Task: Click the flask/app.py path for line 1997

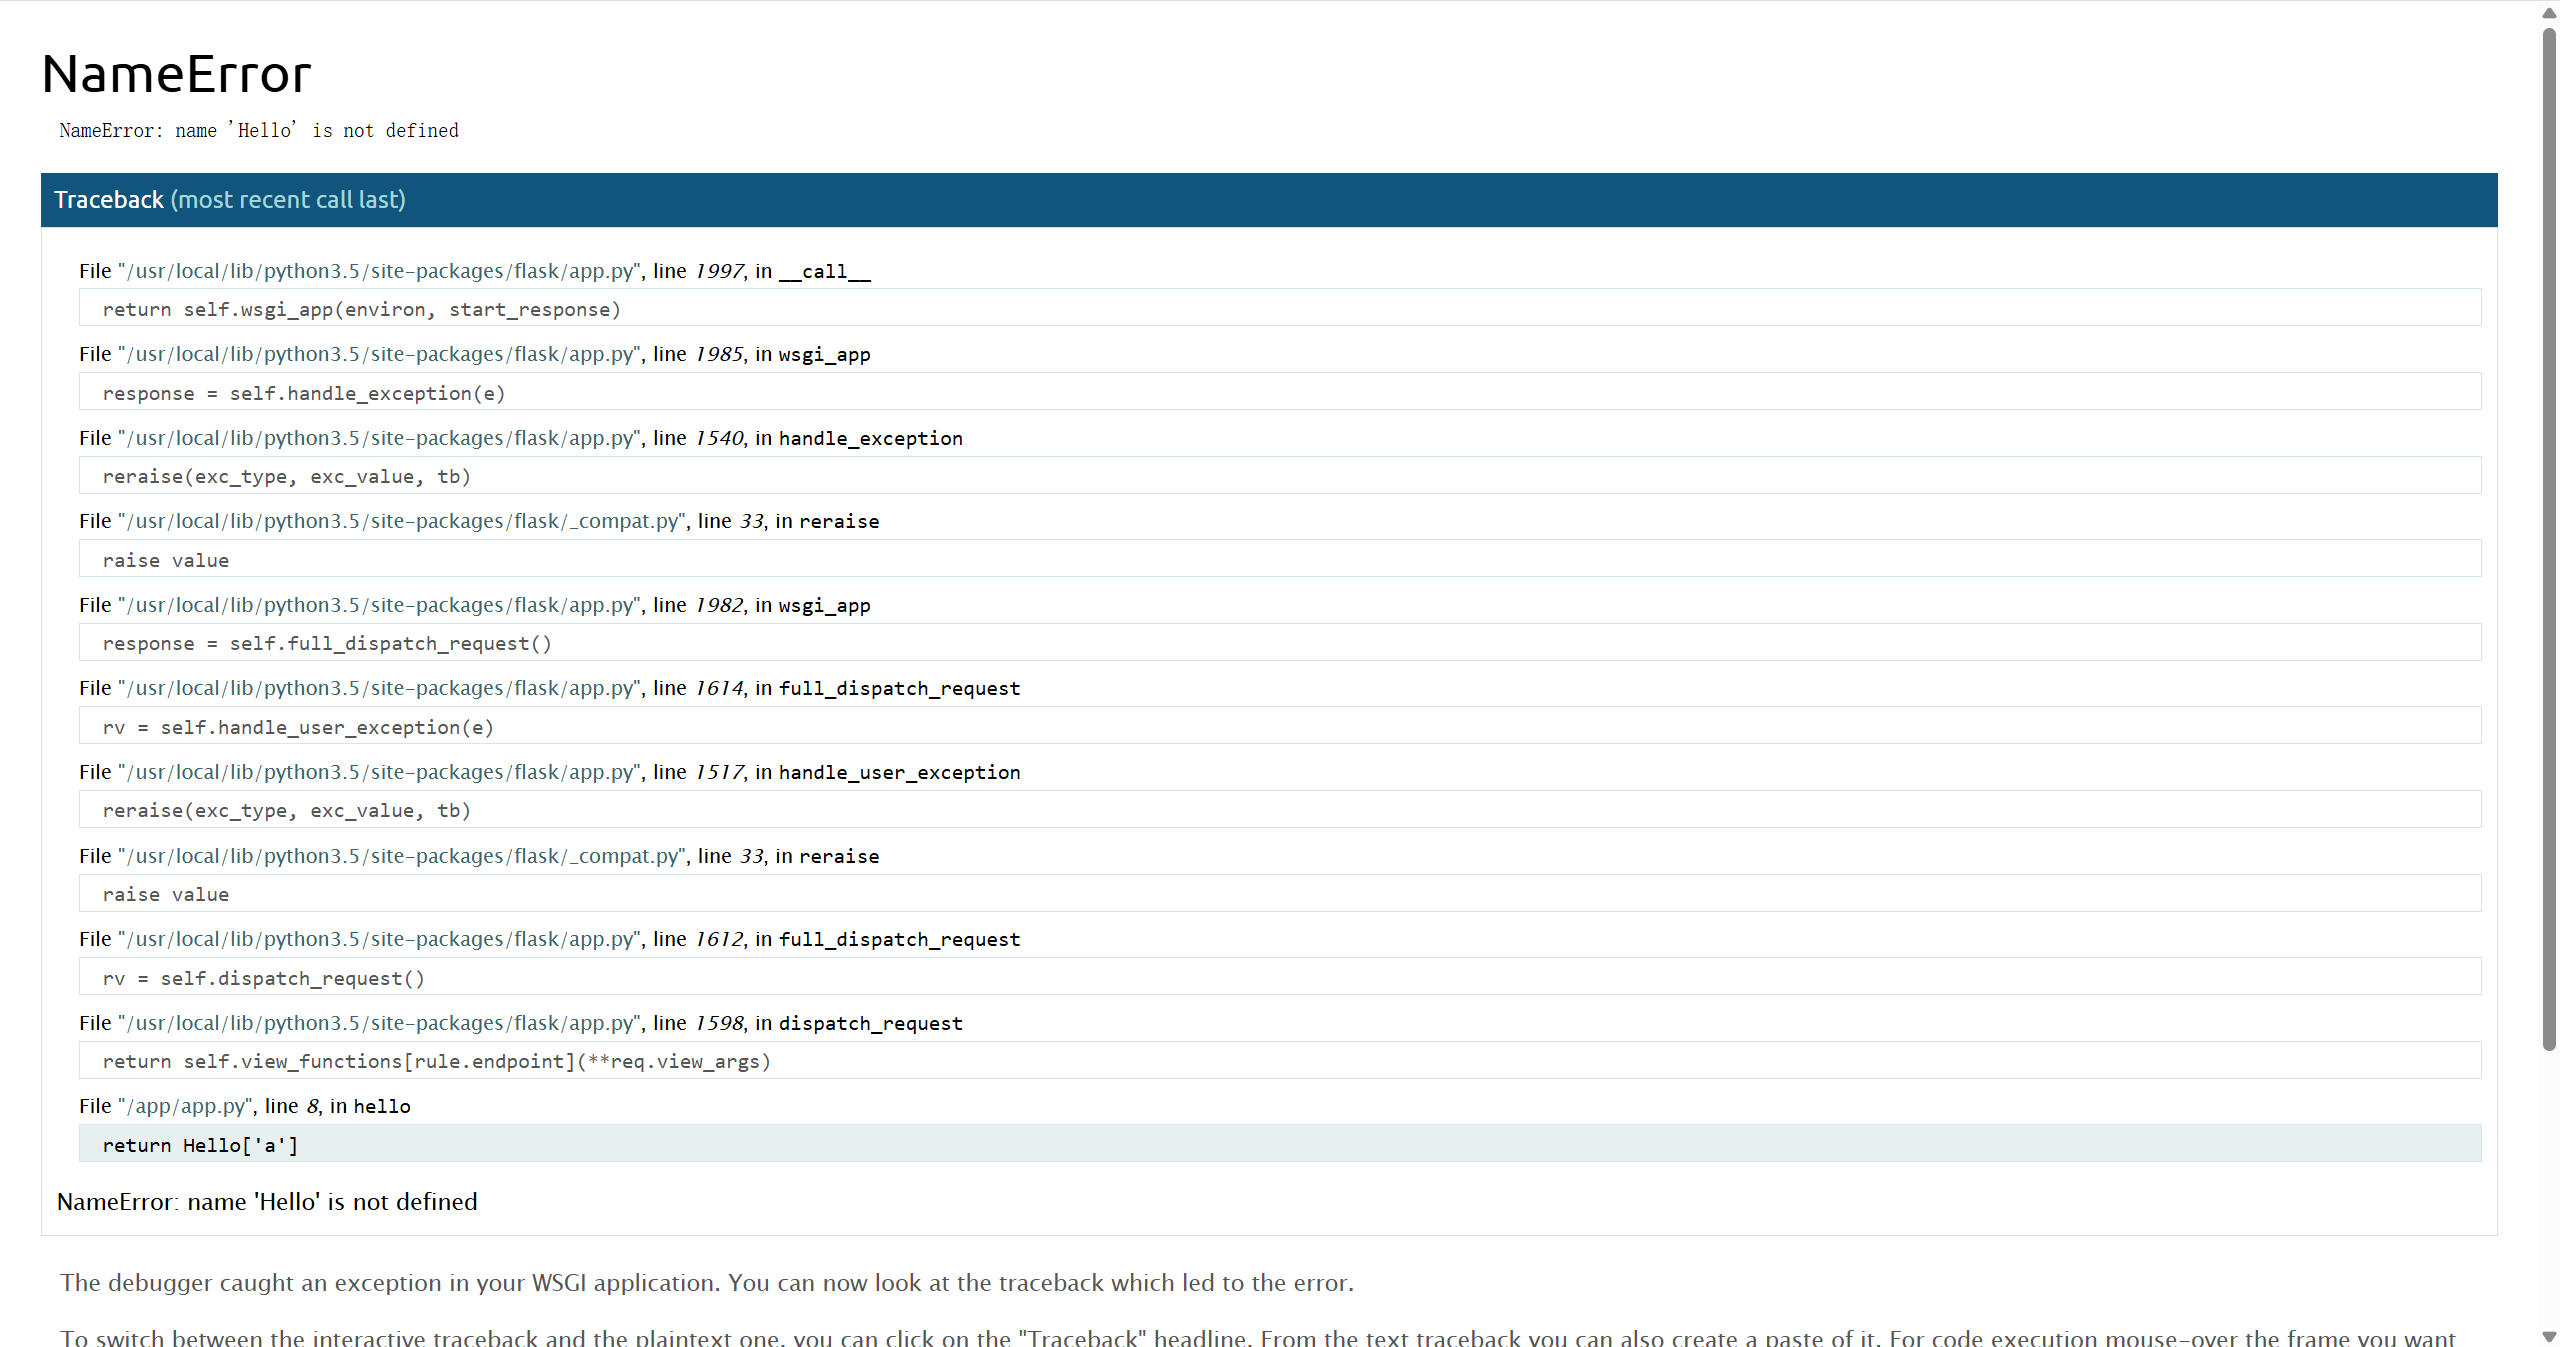Action: tap(379, 271)
